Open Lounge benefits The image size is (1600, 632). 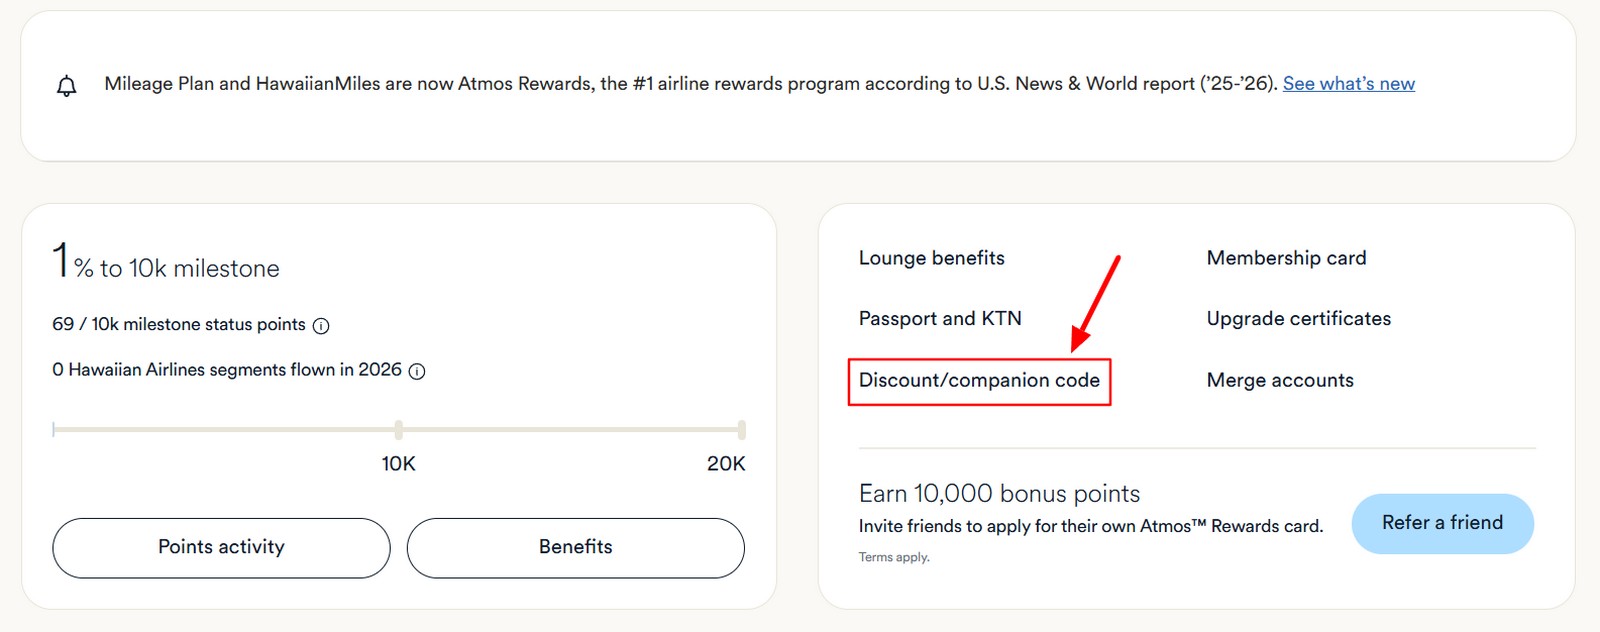pyautogui.click(x=931, y=257)
